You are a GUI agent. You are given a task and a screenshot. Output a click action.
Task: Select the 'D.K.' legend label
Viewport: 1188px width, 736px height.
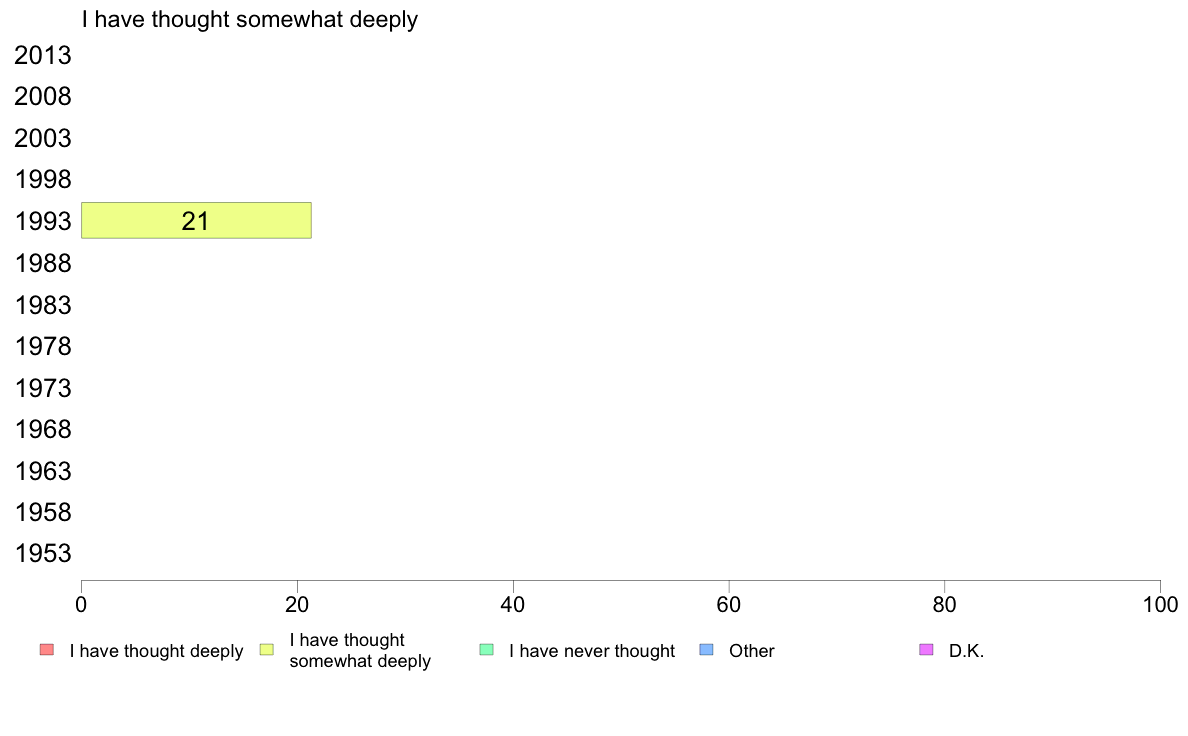pyautogui.click(x=967, y=651)
